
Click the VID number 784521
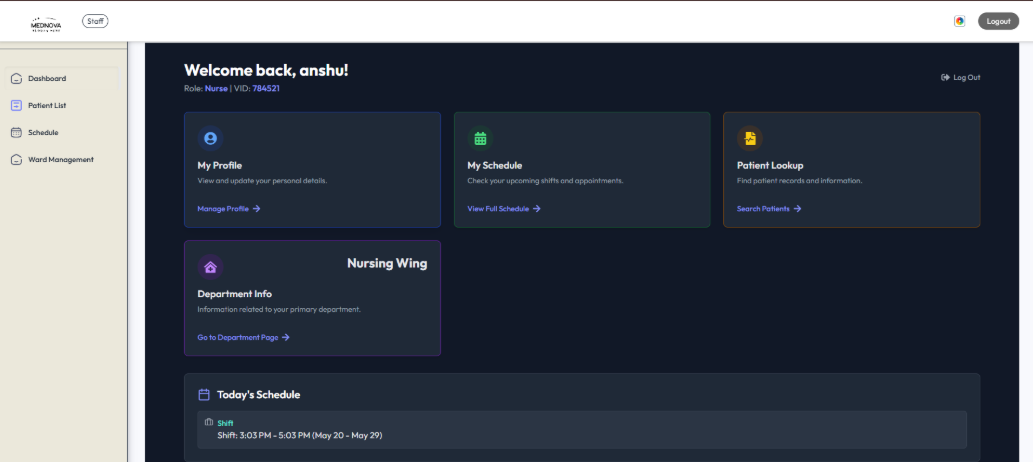click(x=266, y=88)
